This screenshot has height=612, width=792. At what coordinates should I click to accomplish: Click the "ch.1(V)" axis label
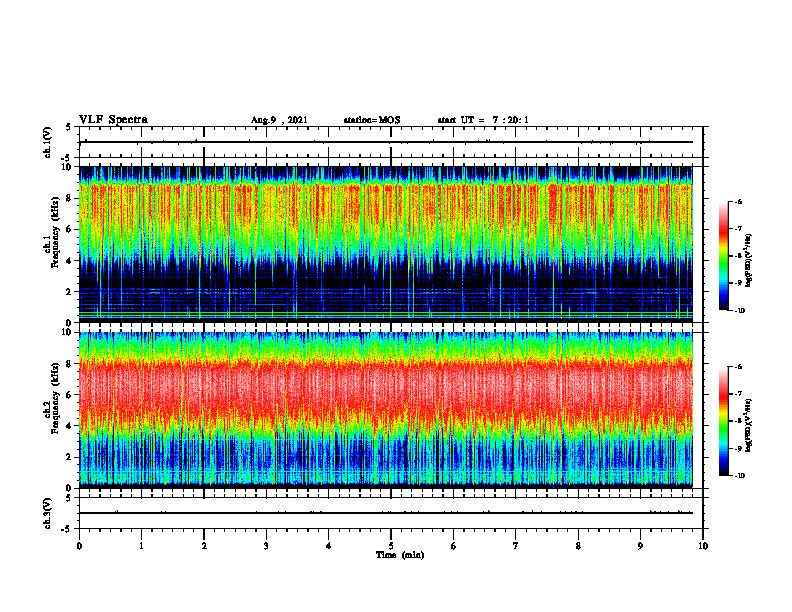pyautogui.click(x=48, y=142)
